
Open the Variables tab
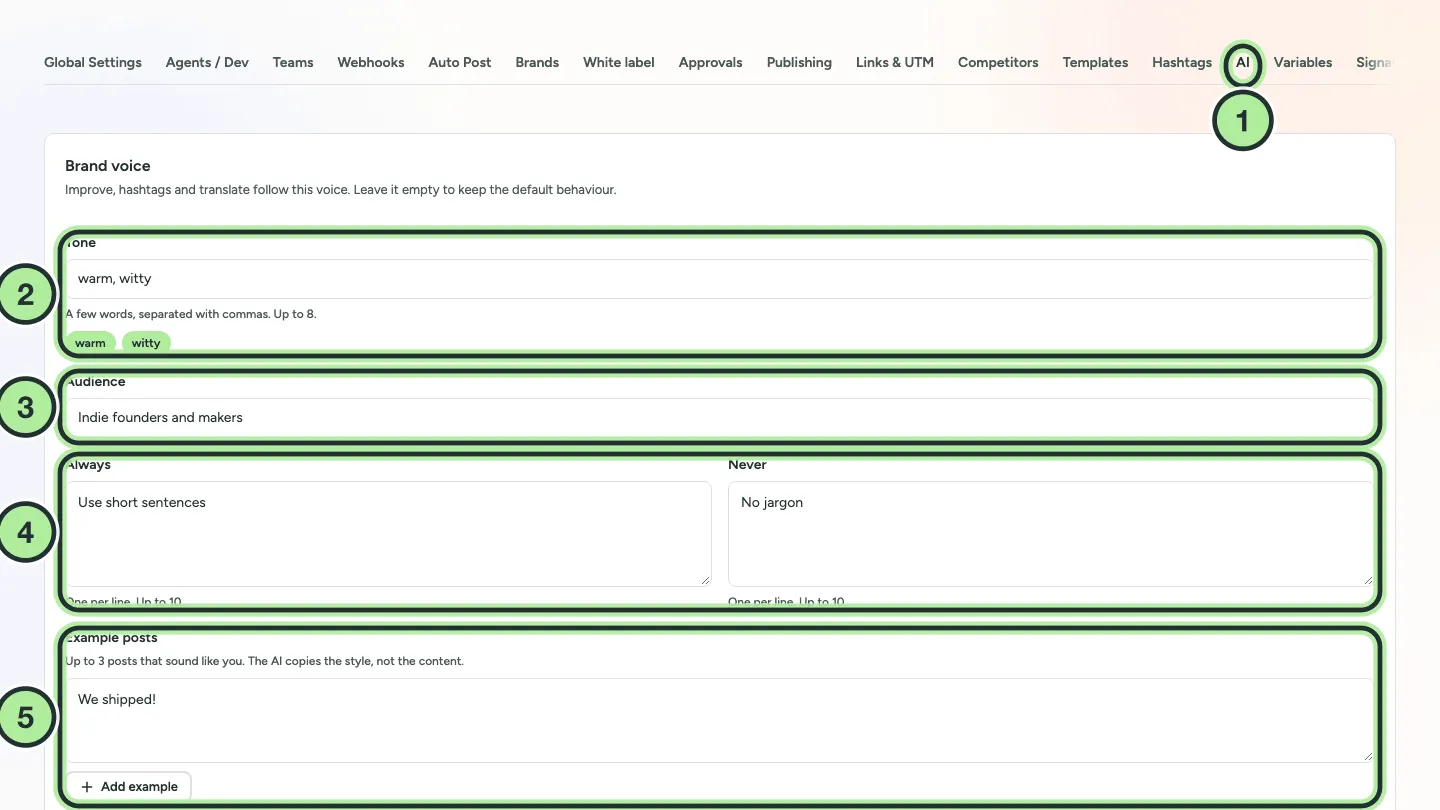[1303, 62]
